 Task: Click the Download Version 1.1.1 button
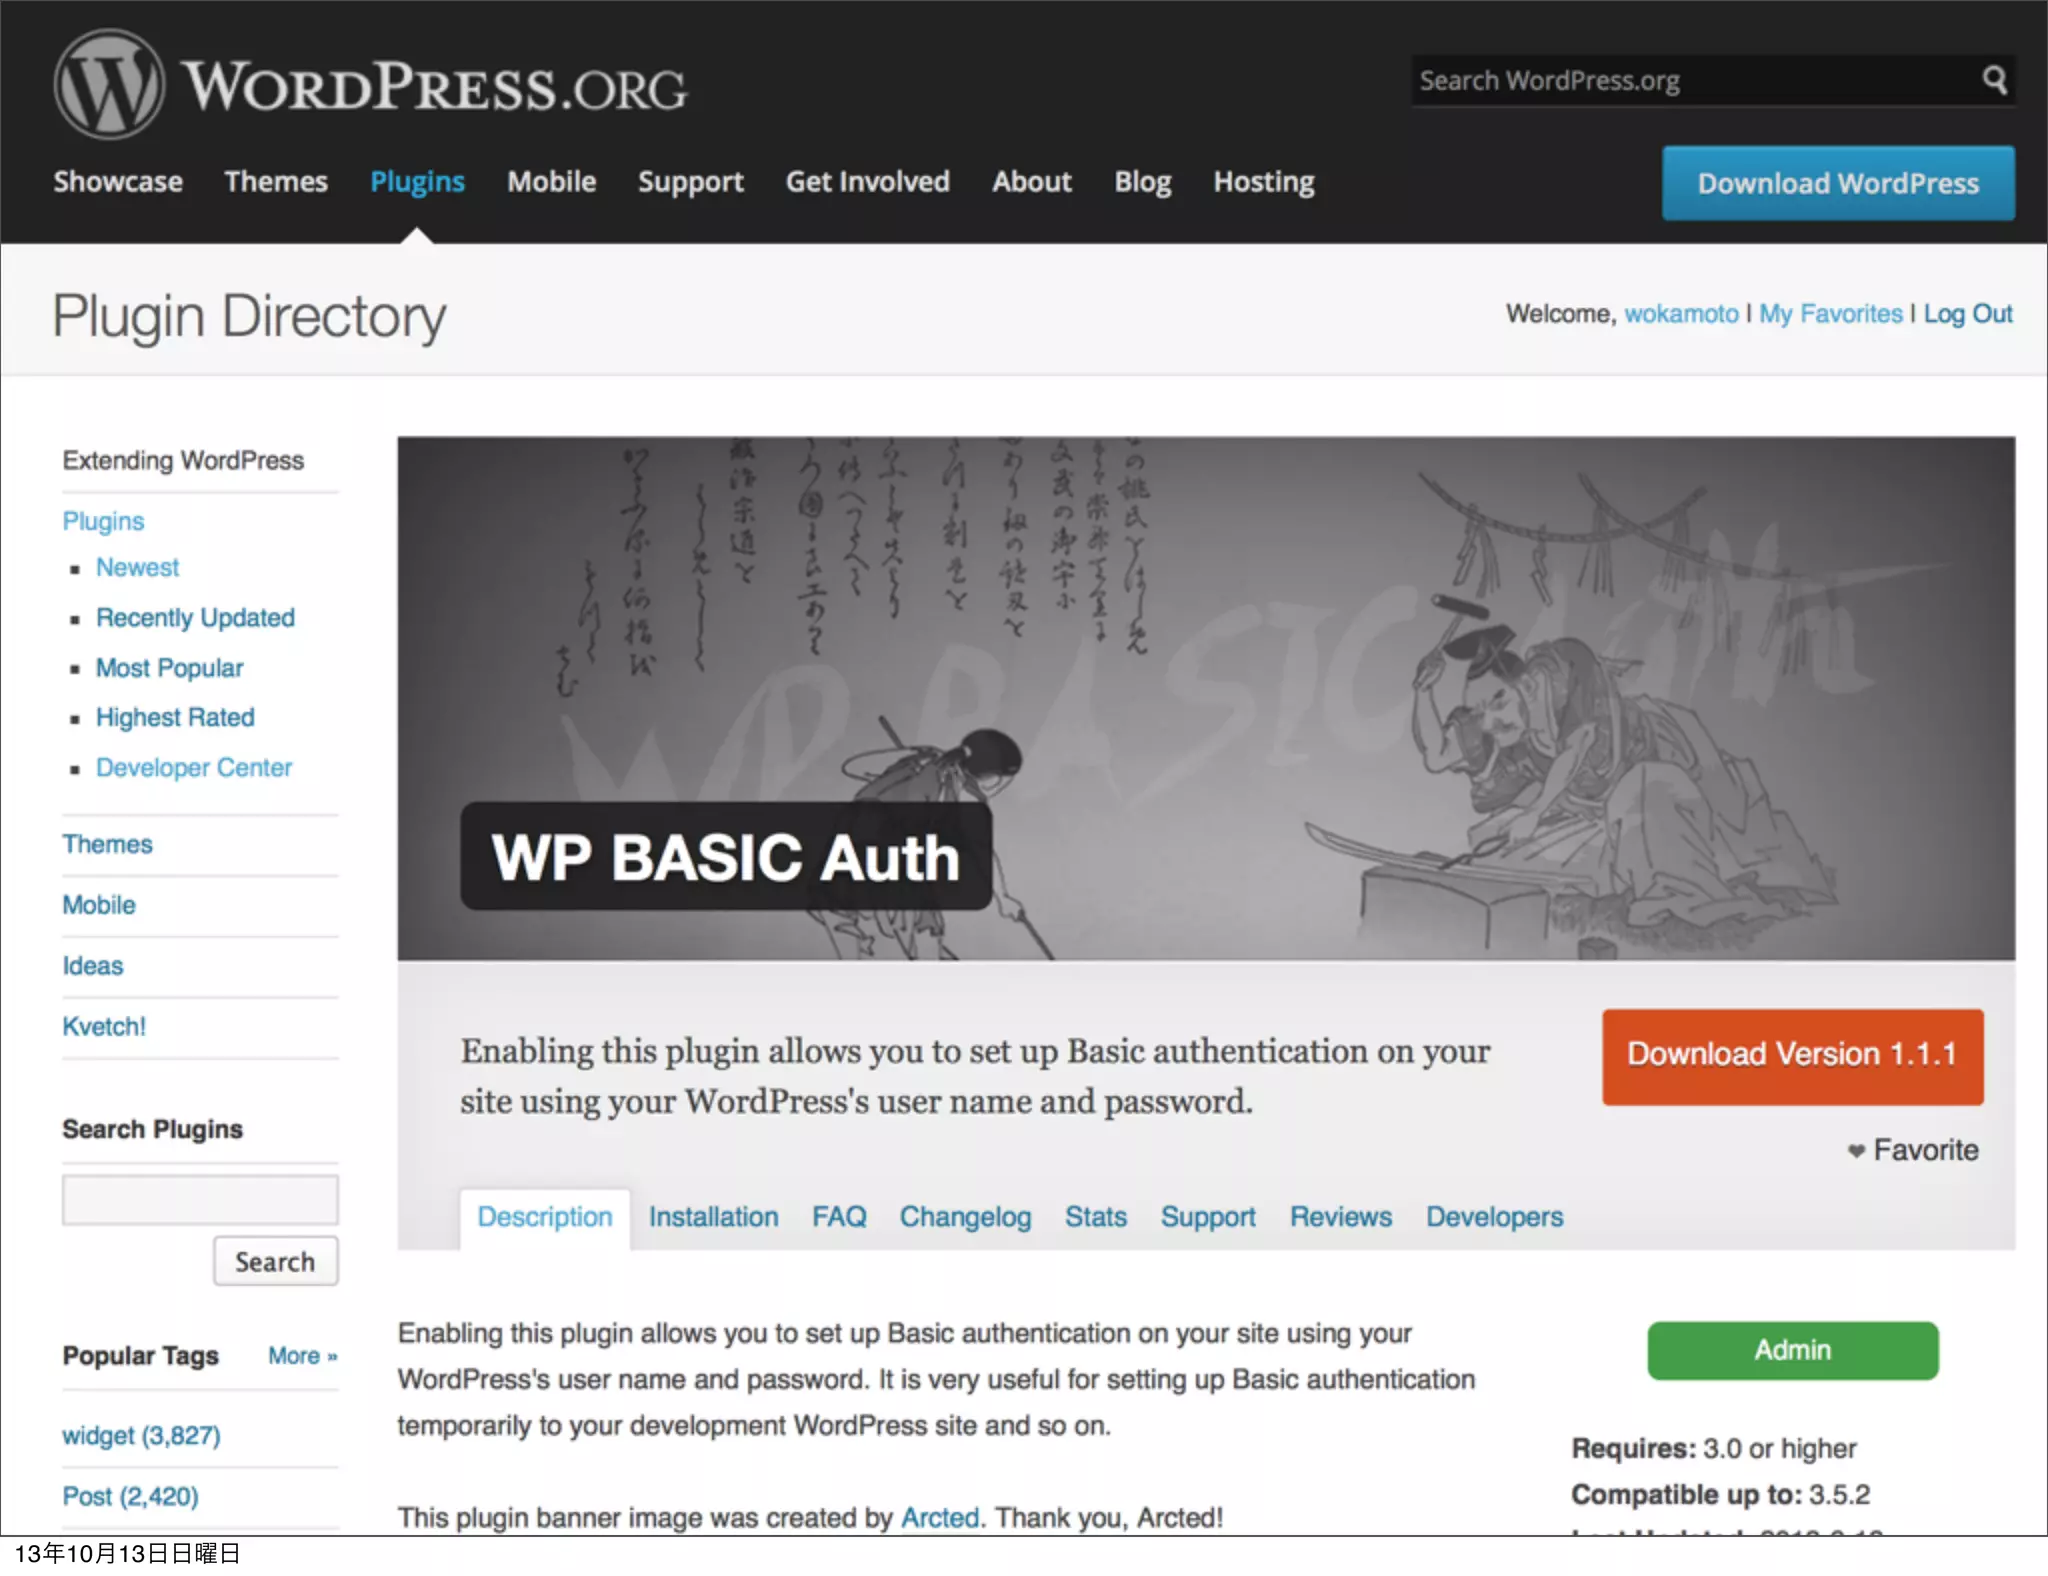pos(1792,1056)
